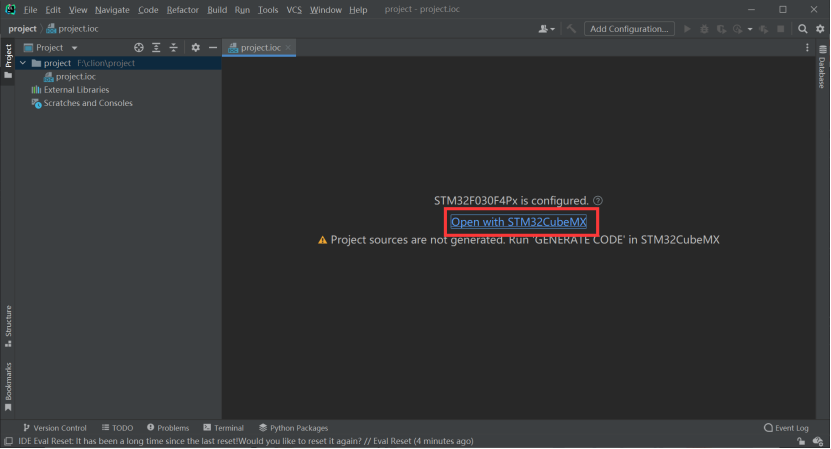Viewport: 831px width, 449px height.
Task: Click the Debug bug icon
Action: coord(704,29)
